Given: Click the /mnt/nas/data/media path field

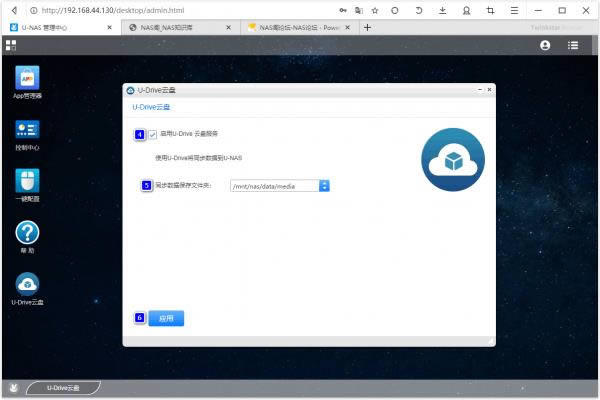Looking at the screenshot, I should (275, 186).
